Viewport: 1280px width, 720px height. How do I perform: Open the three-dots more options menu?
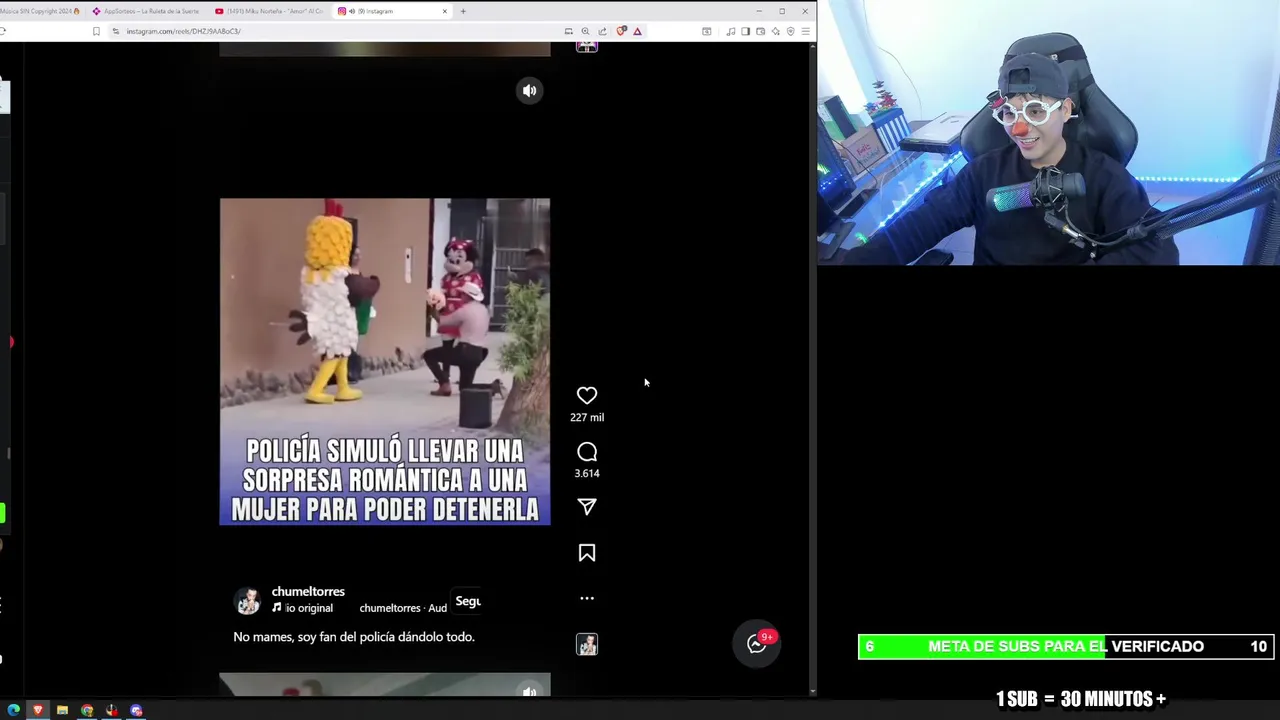(x=587, y=598)
